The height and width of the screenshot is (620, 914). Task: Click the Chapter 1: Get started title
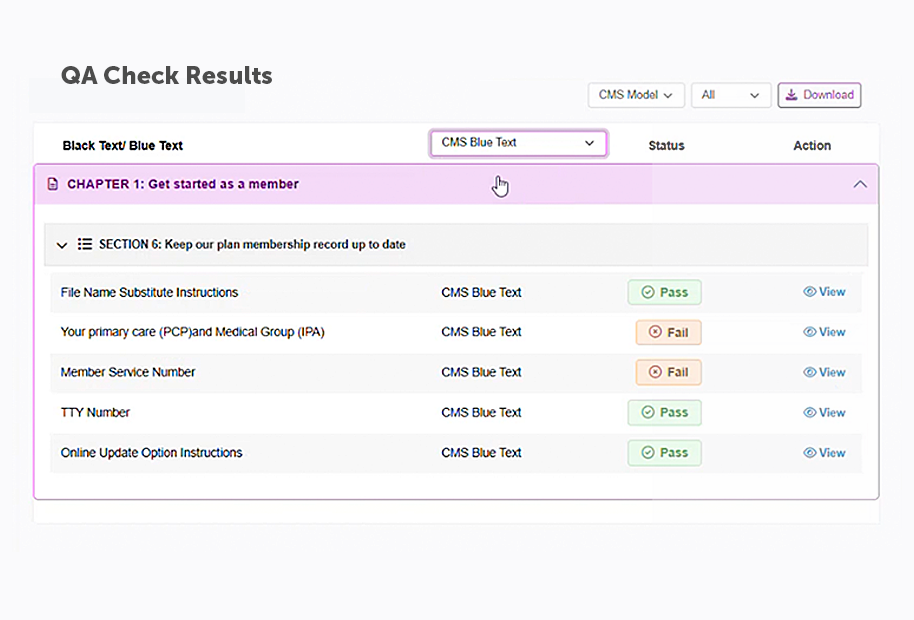coord(182,184)
